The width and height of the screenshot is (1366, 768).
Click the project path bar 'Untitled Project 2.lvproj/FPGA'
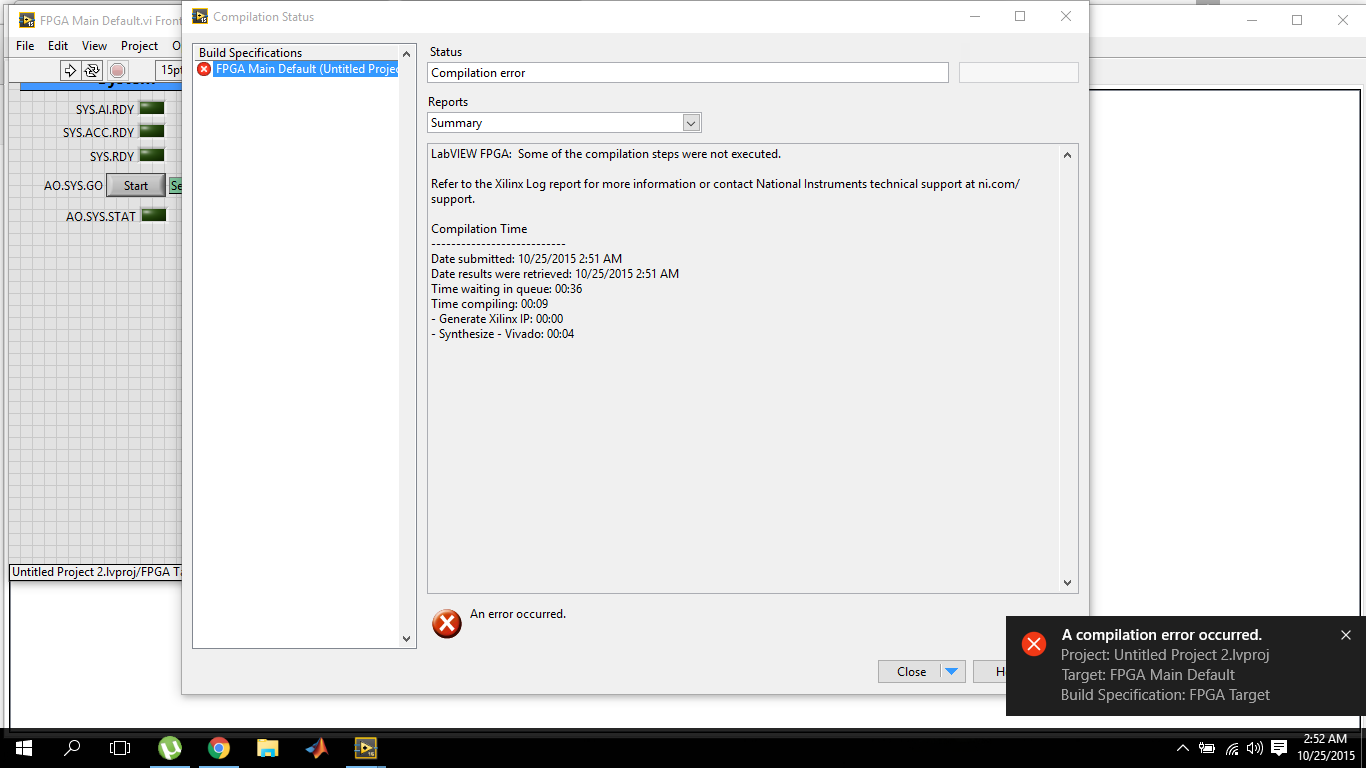(x=96, y=572)
